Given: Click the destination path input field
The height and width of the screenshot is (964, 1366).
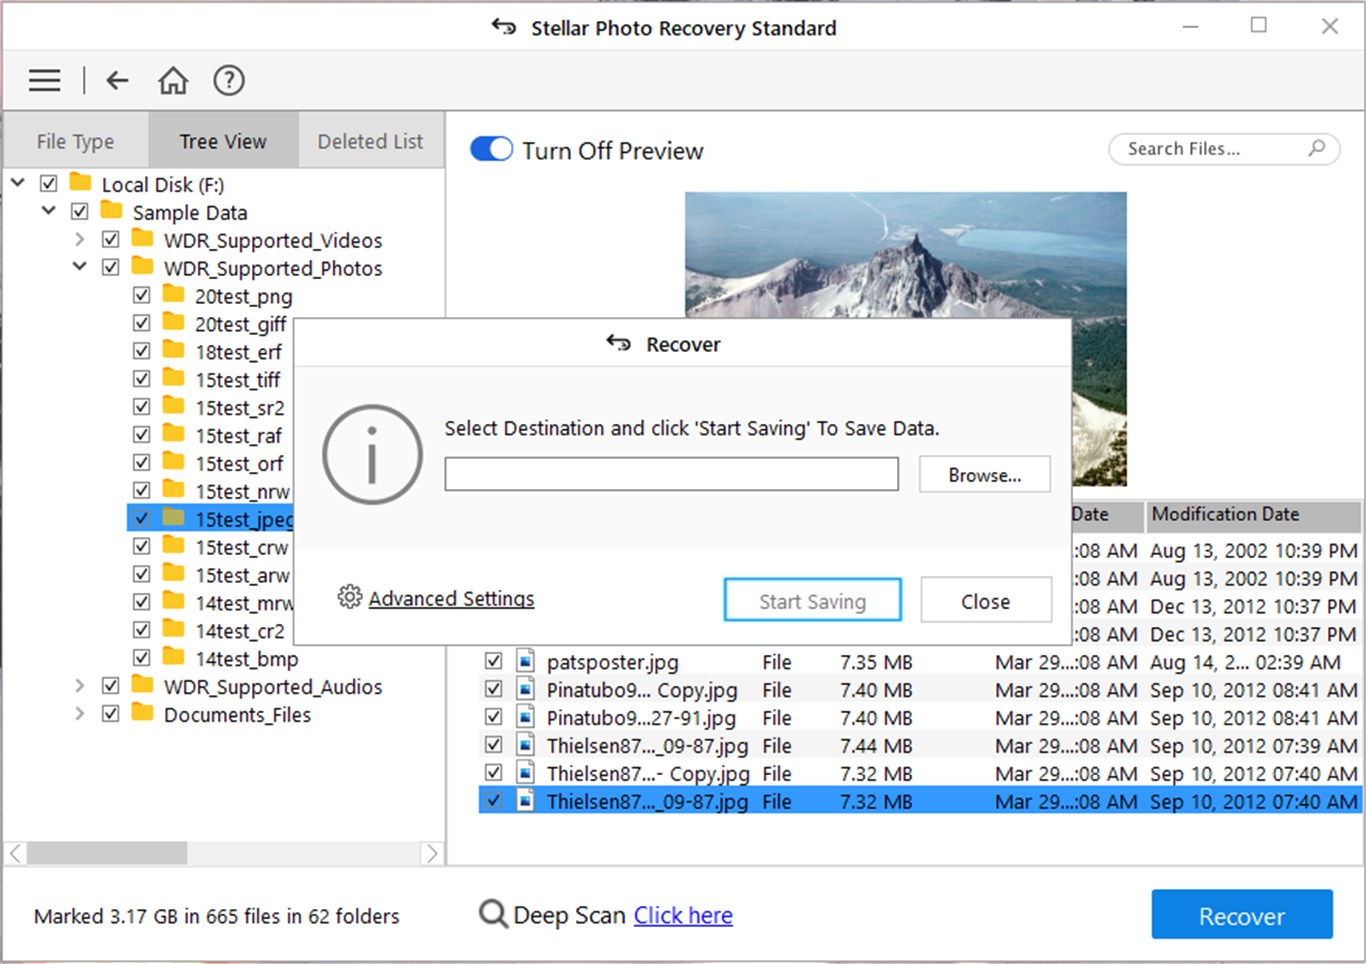Looking at the screenshot, I should coord(672,474).
